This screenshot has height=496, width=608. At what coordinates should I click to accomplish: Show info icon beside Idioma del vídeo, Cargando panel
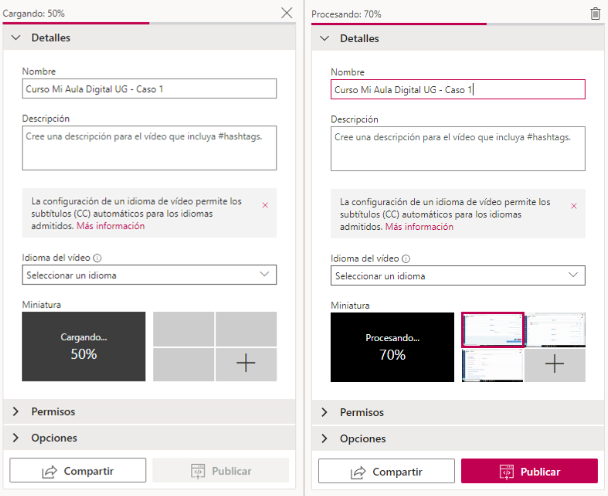pos(98,258)
